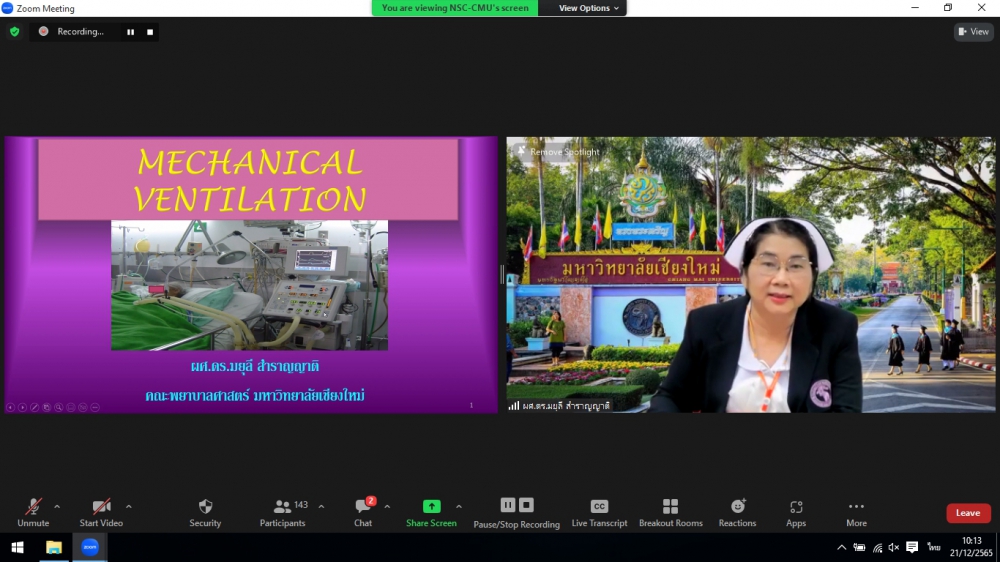Screen dimensions: 1000x562
Task: Expand video options arrow beside Start Video
Action: click(x=129, y=506)
